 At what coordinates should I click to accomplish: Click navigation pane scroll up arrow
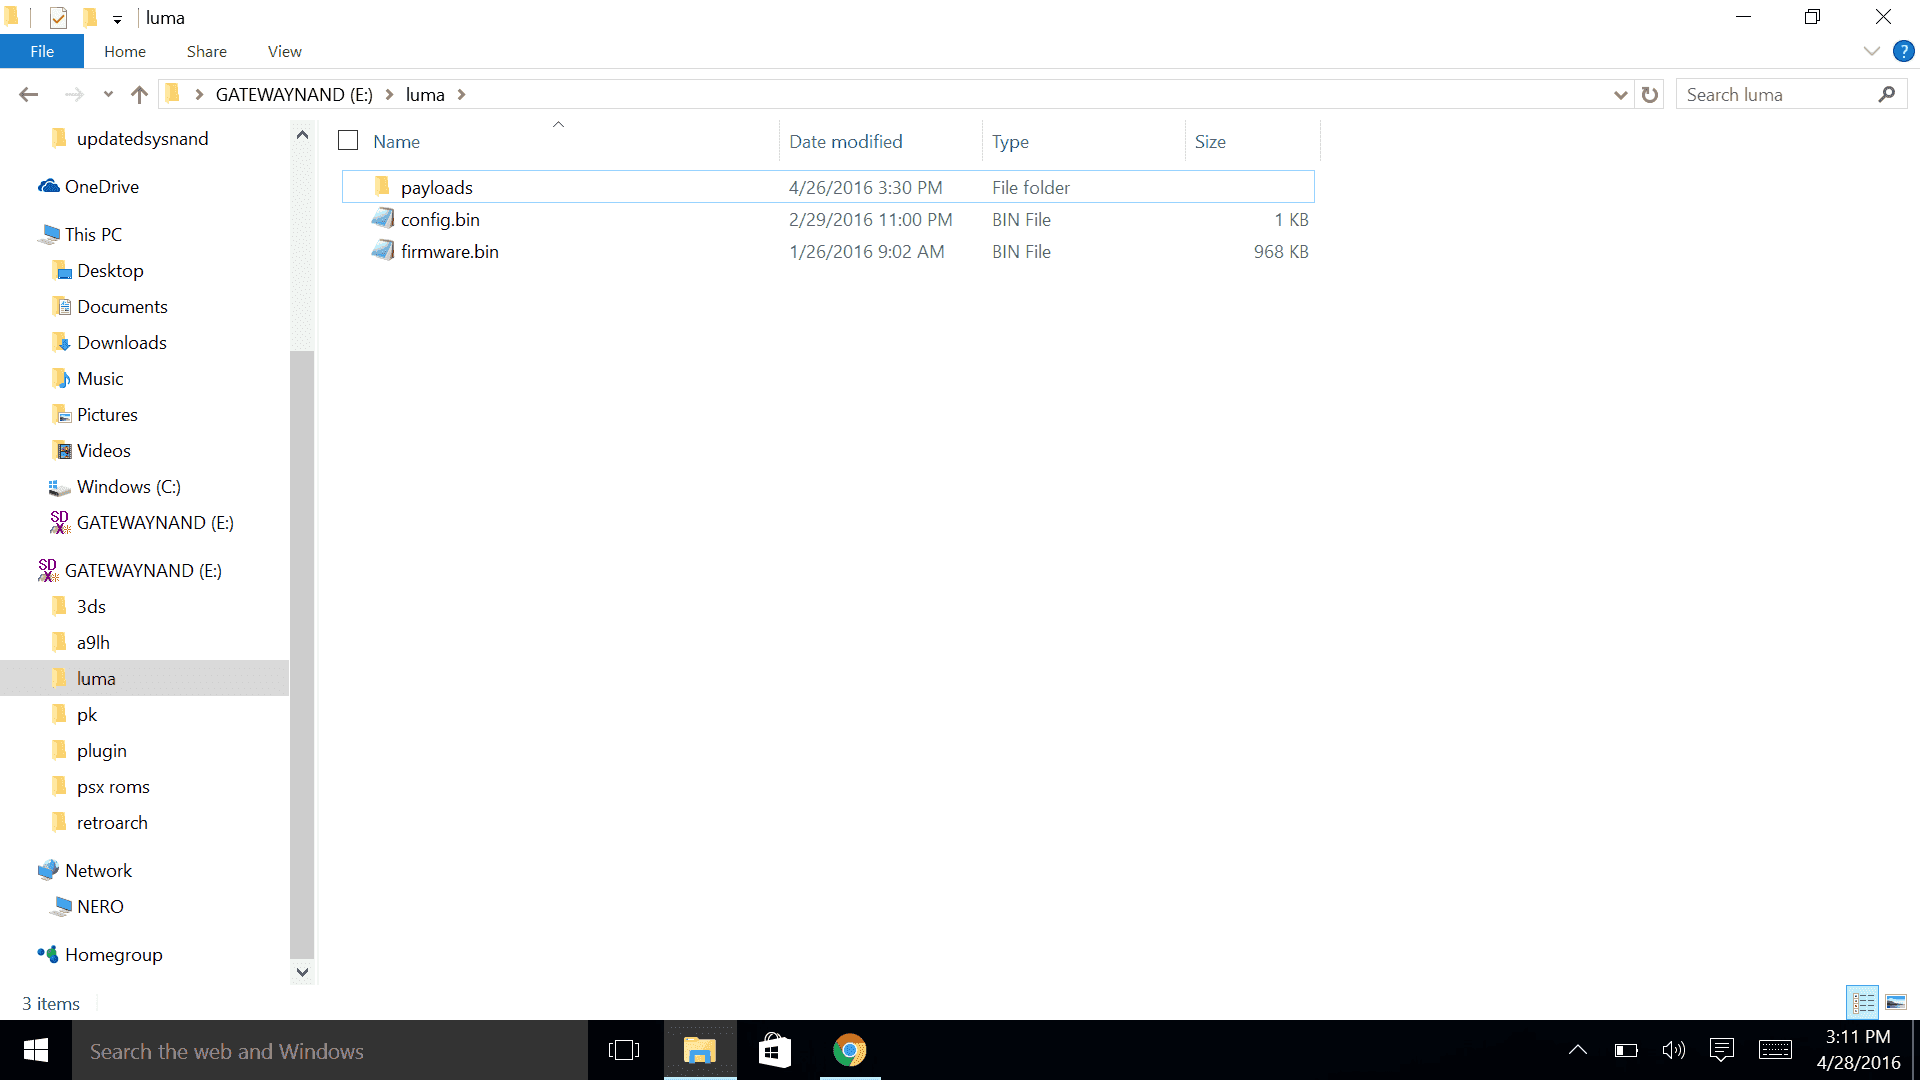pos(302,134)
